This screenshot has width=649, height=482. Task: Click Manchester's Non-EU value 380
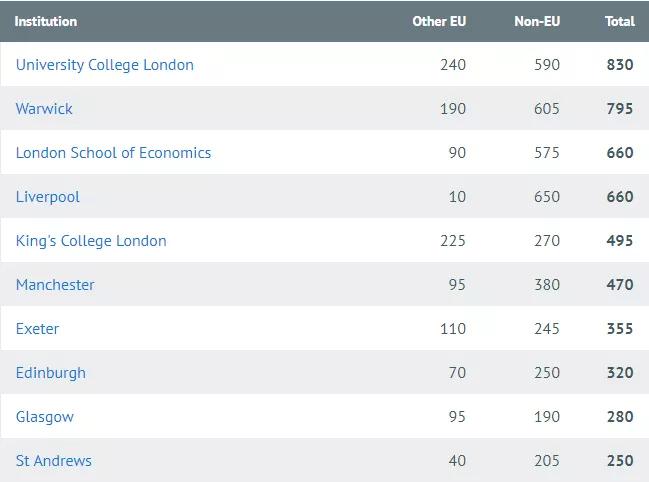pos(547,285)
